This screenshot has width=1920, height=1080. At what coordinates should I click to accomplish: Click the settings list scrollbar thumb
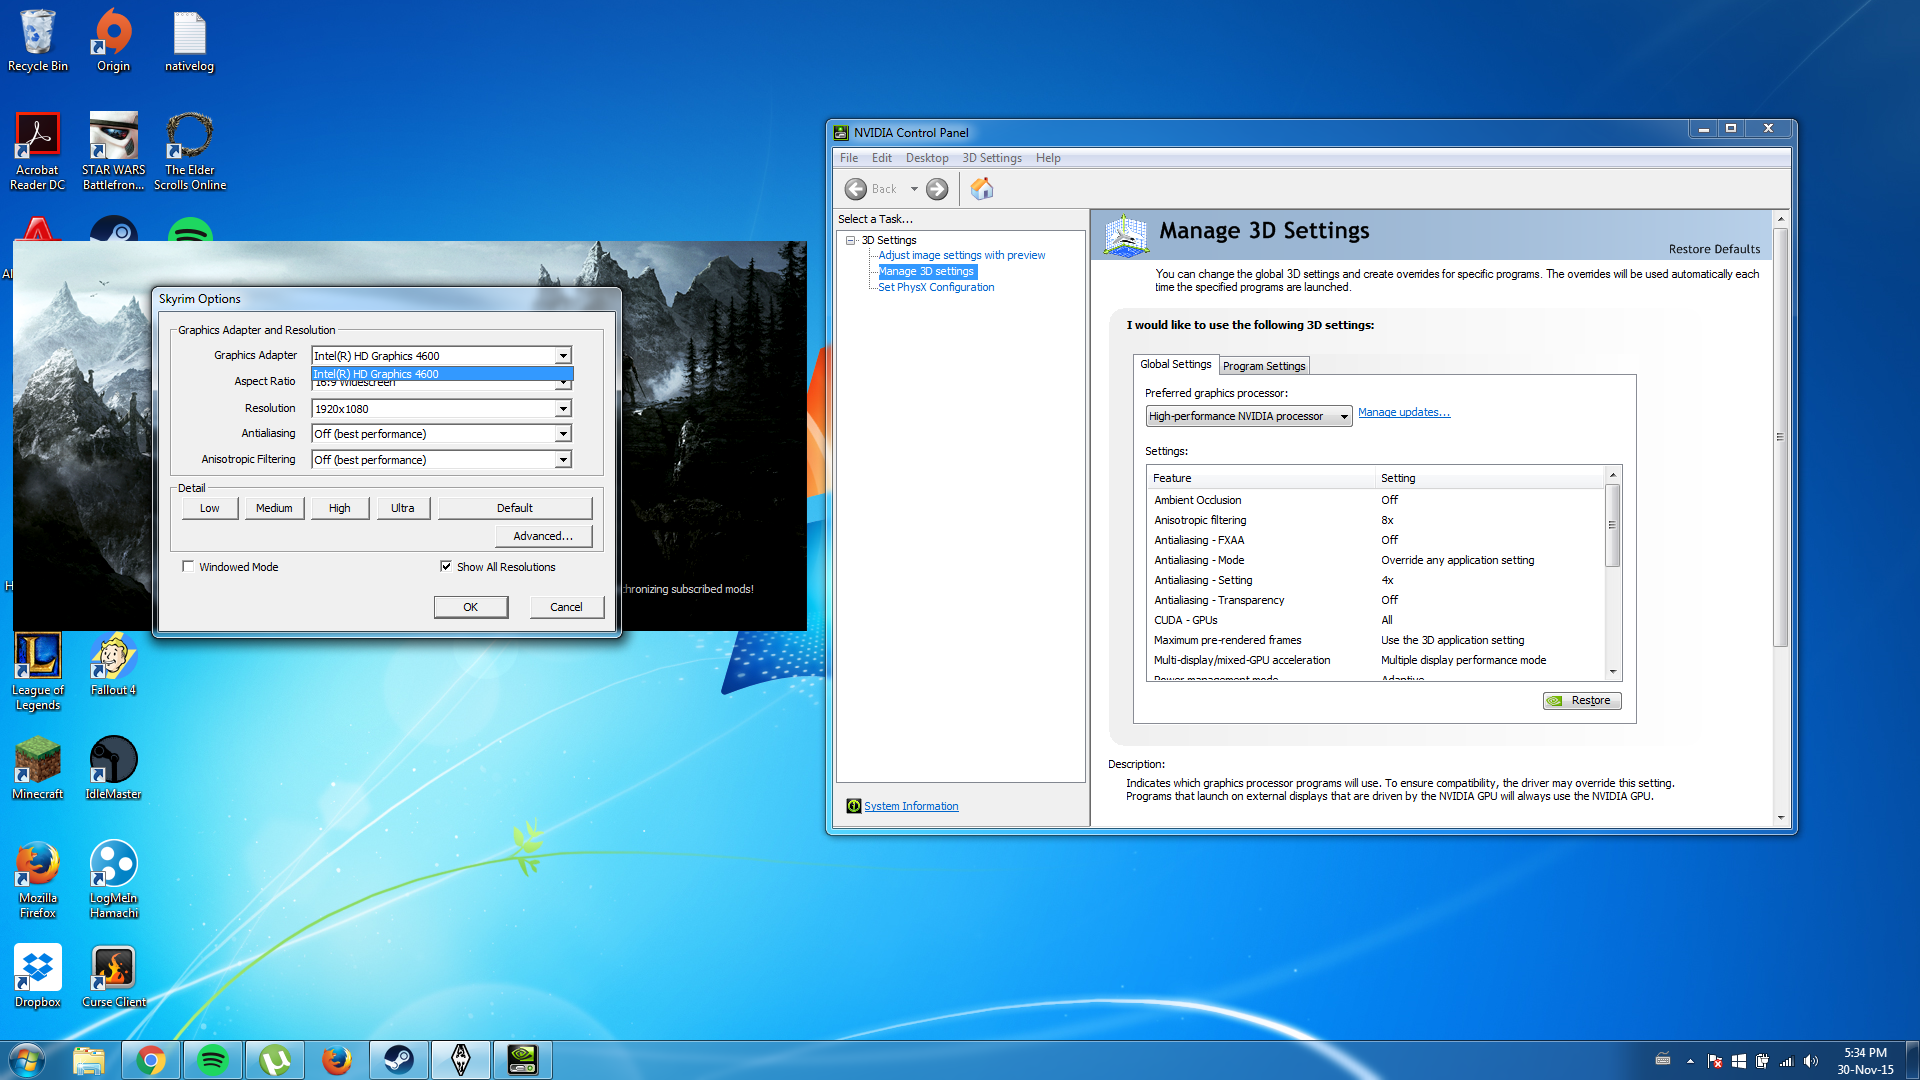click(x=1612, y=526)
